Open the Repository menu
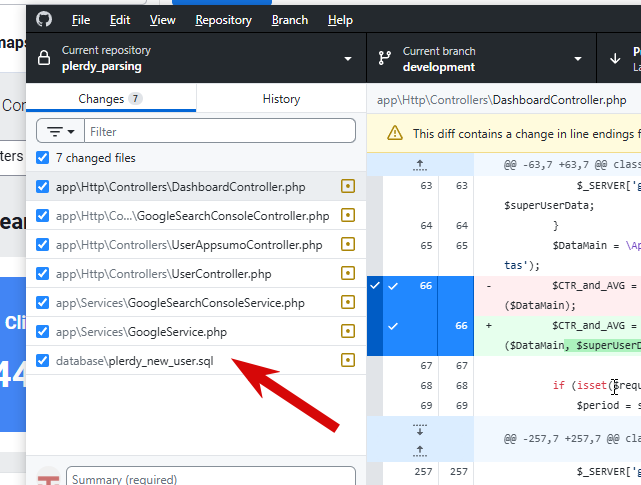 click(x=223, y=20)
